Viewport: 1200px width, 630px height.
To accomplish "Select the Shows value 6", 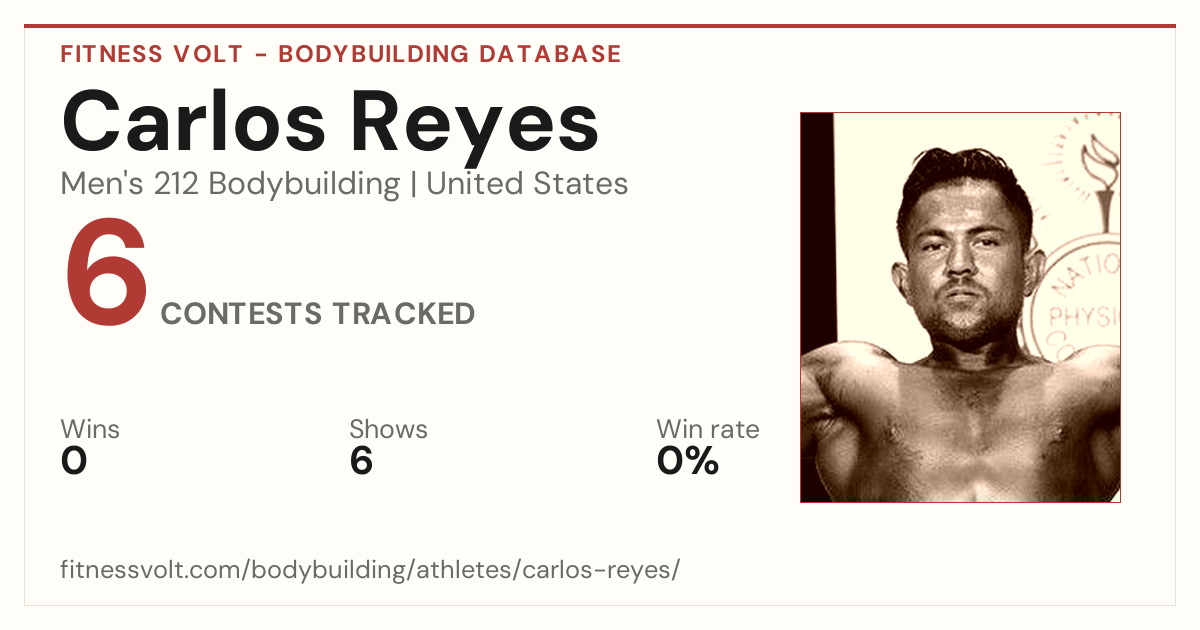I will 361,461.
